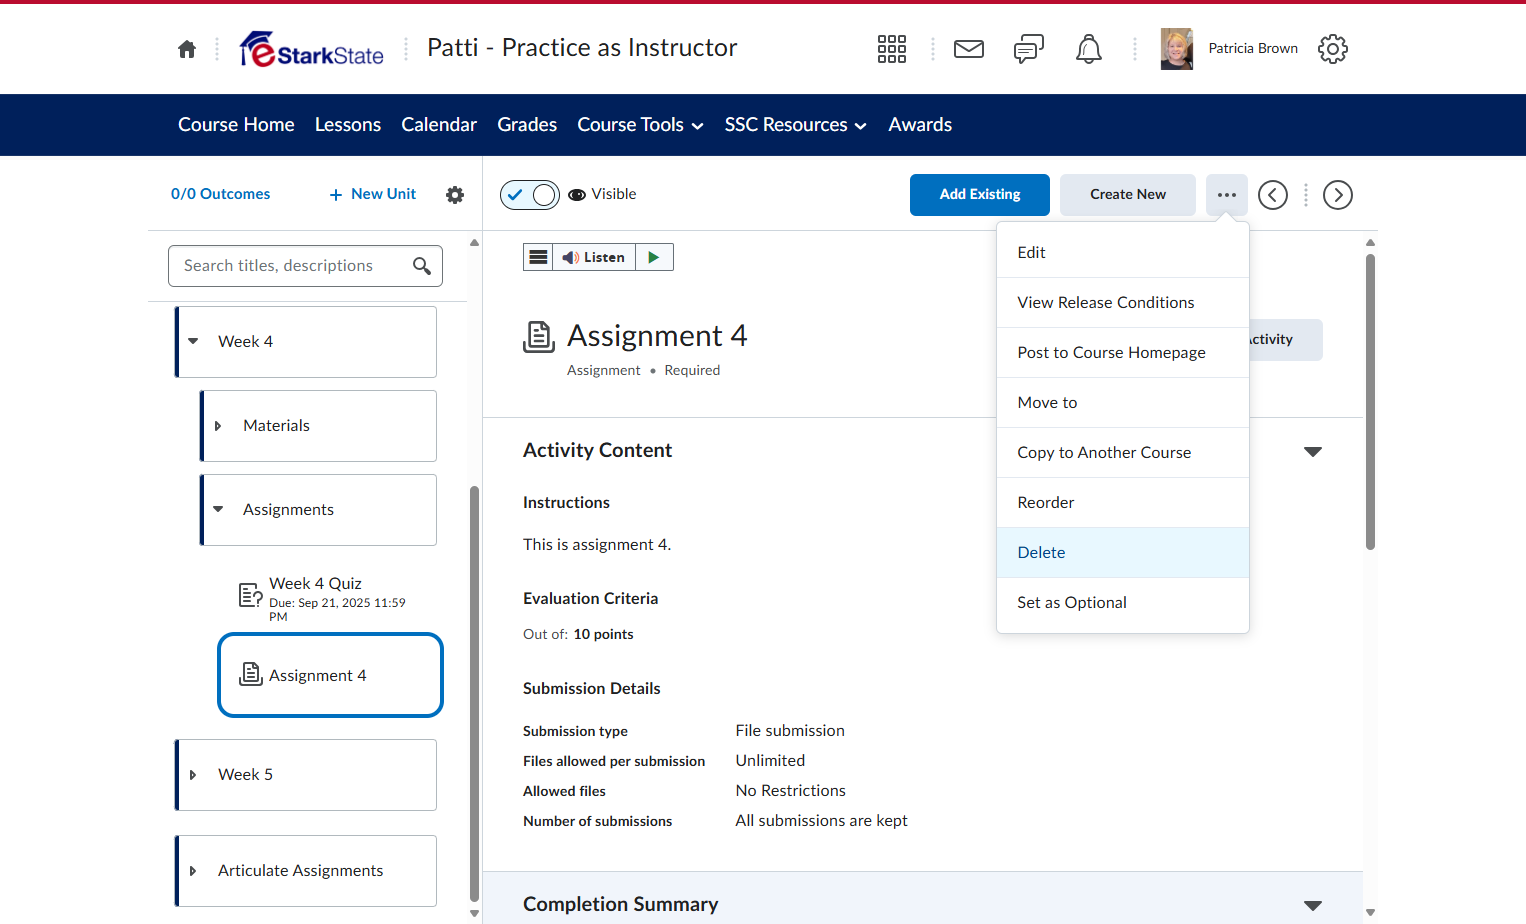Open the admin tools gear in header
This screenshot has width=1526, height=924.
(x=1333, y=49)
